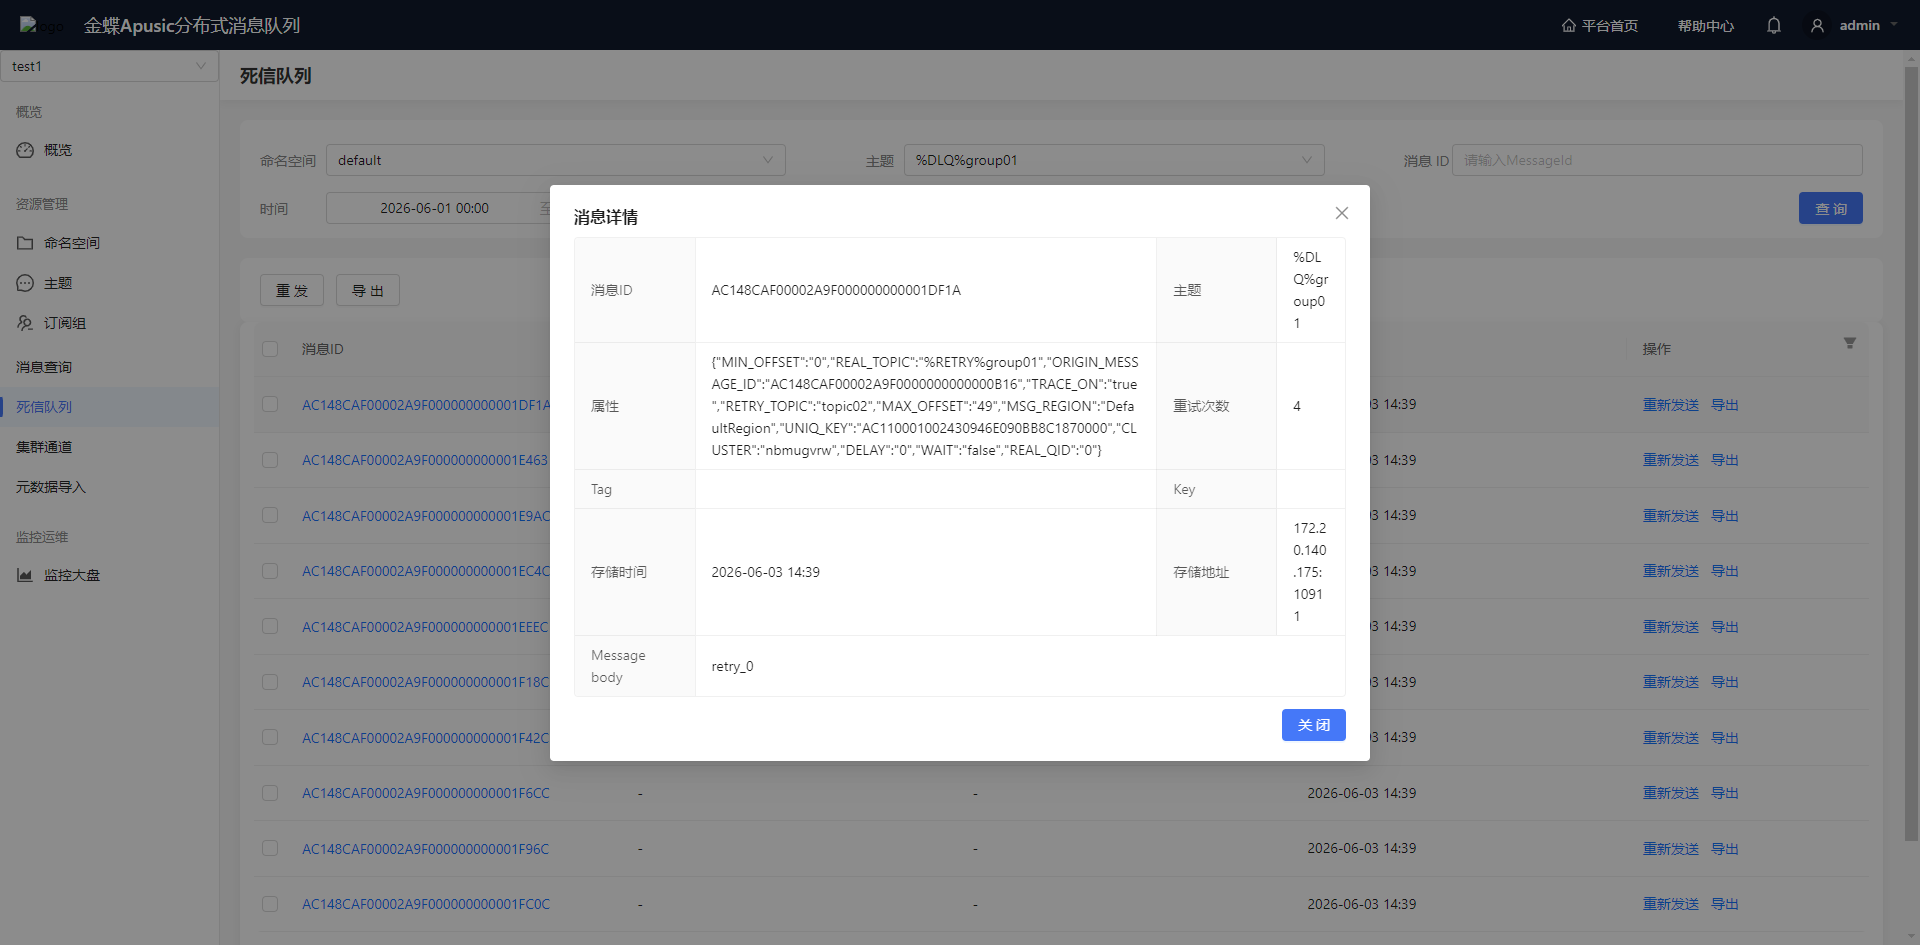Click the 命名空间 folder icon
This screenshot has height=945, width=1920.
click(25, 243)
